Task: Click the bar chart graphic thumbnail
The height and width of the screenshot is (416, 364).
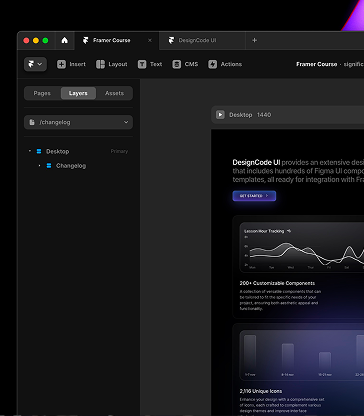Action: (302, 355)
